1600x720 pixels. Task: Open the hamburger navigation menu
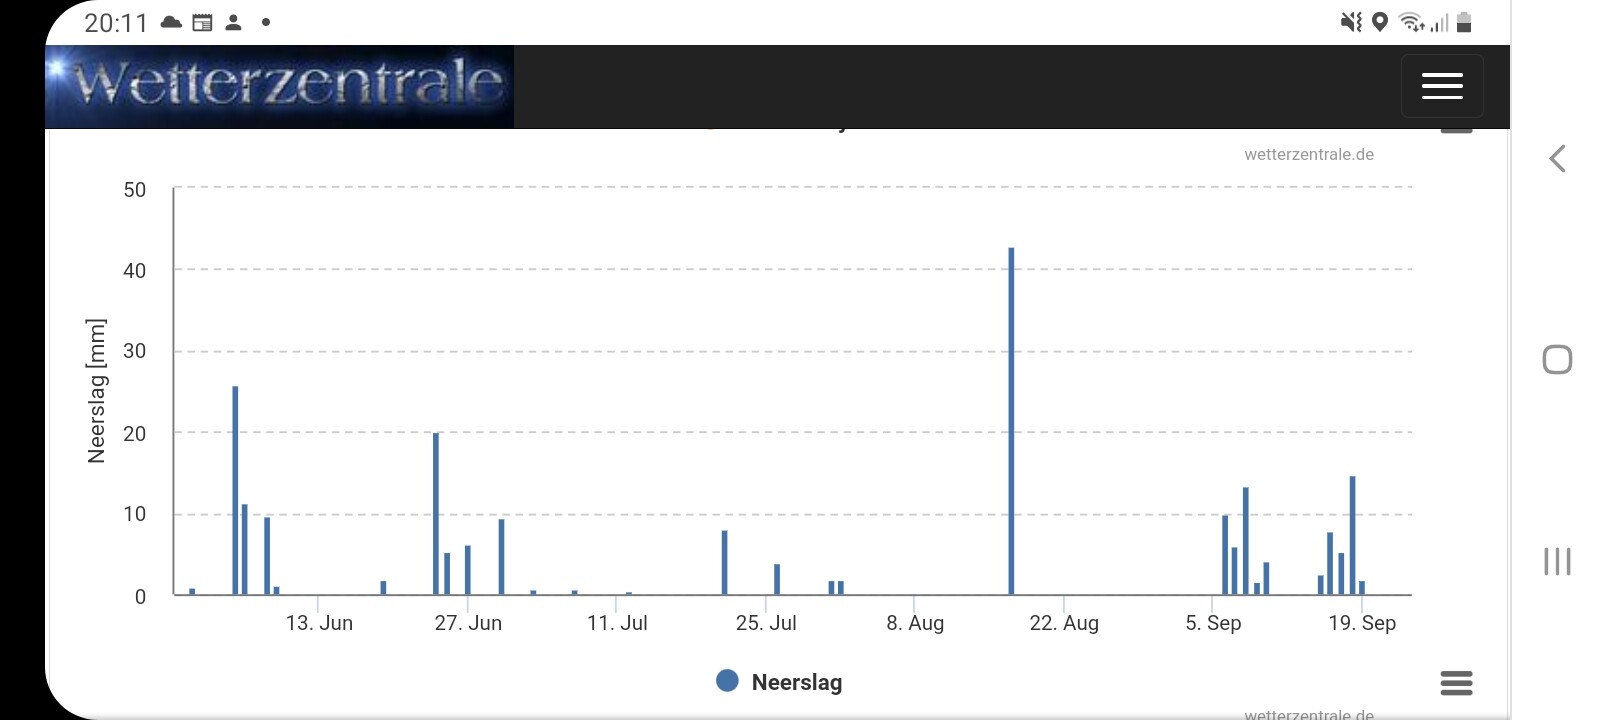[1442, 86]
